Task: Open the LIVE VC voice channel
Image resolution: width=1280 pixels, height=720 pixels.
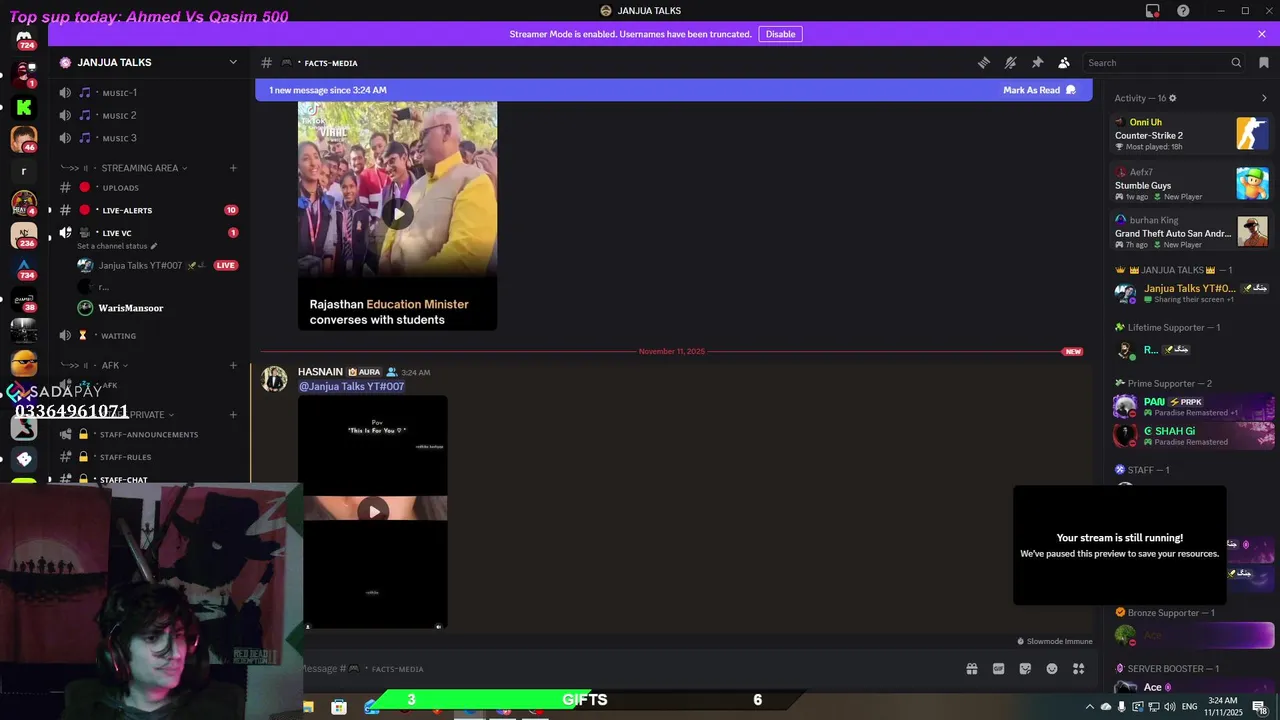Action: pos(150,233)
